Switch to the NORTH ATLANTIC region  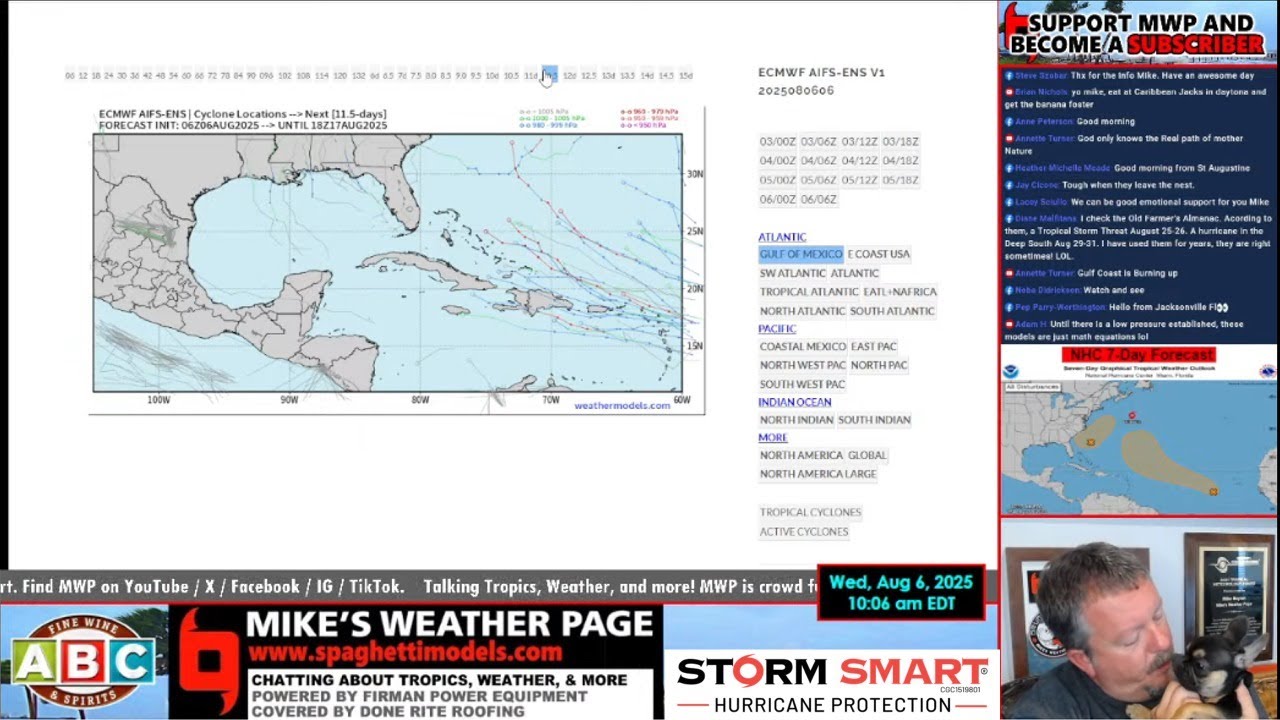click(x=803, y=311)
